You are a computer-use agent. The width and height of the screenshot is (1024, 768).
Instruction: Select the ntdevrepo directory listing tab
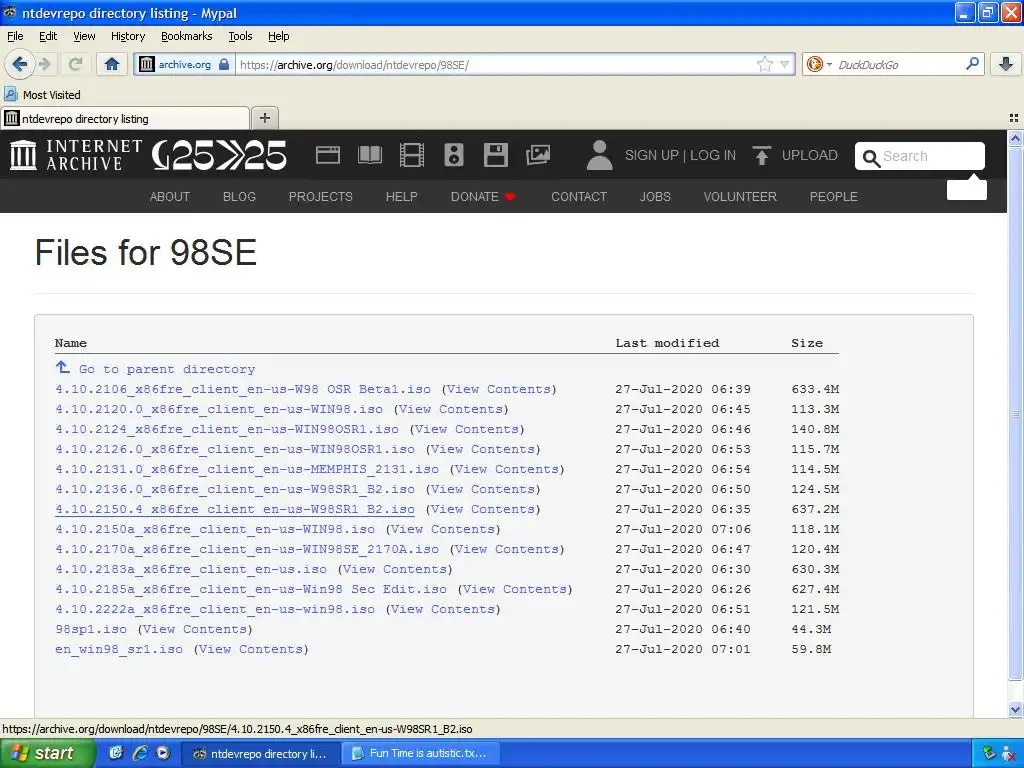tap(125, 118)
